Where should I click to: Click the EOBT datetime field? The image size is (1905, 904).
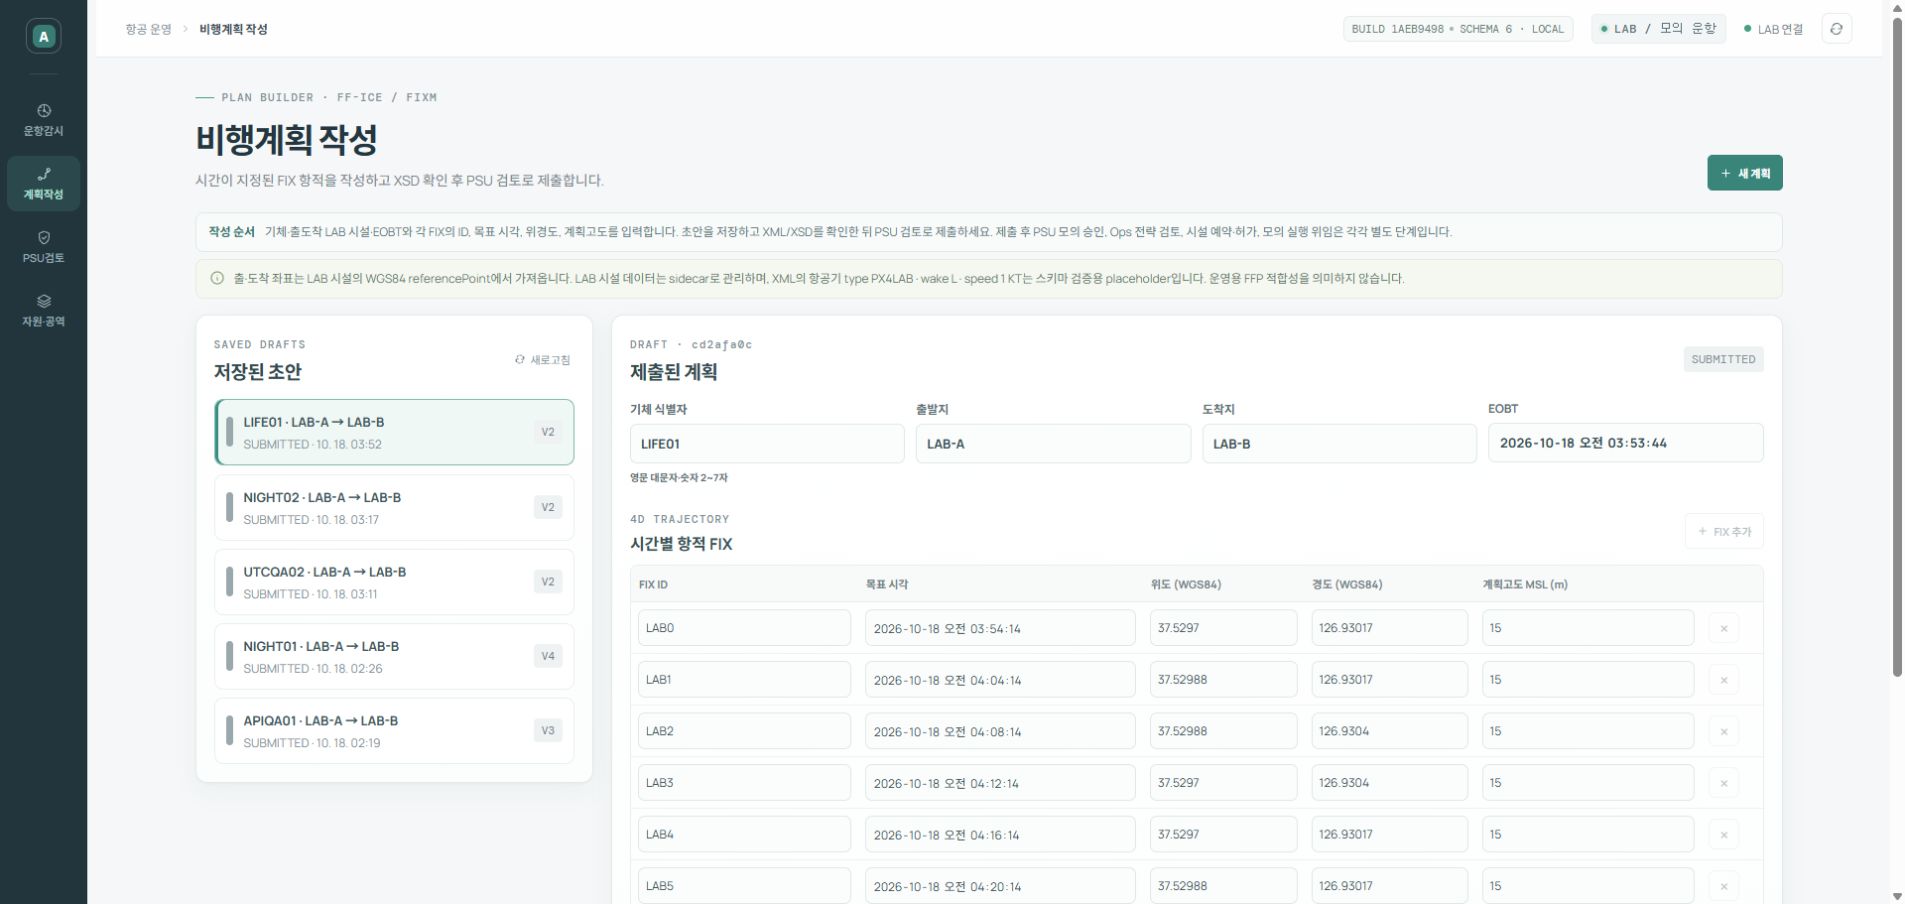1625,443
